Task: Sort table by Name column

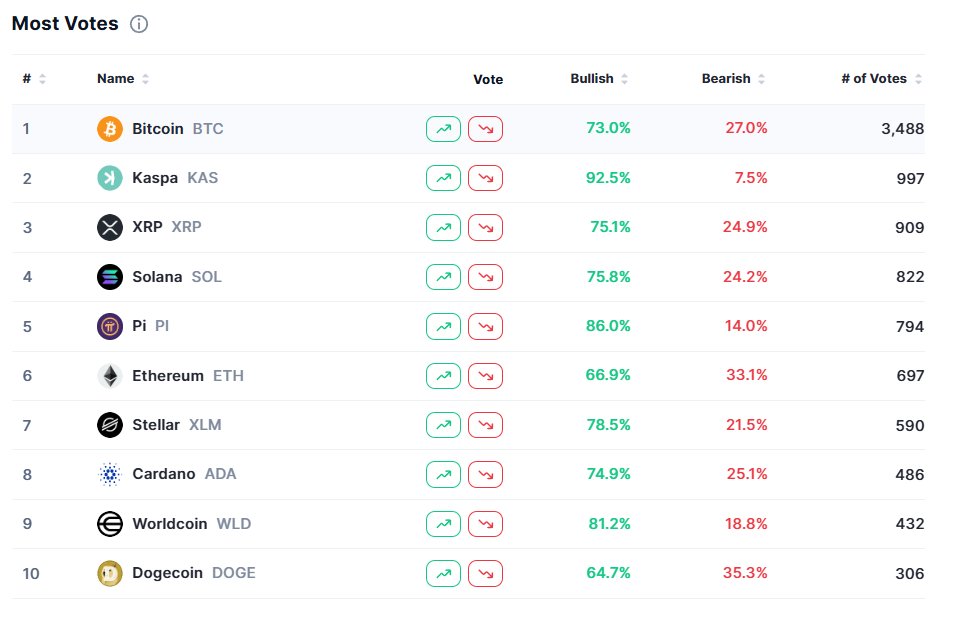Action: click(123, 79)
